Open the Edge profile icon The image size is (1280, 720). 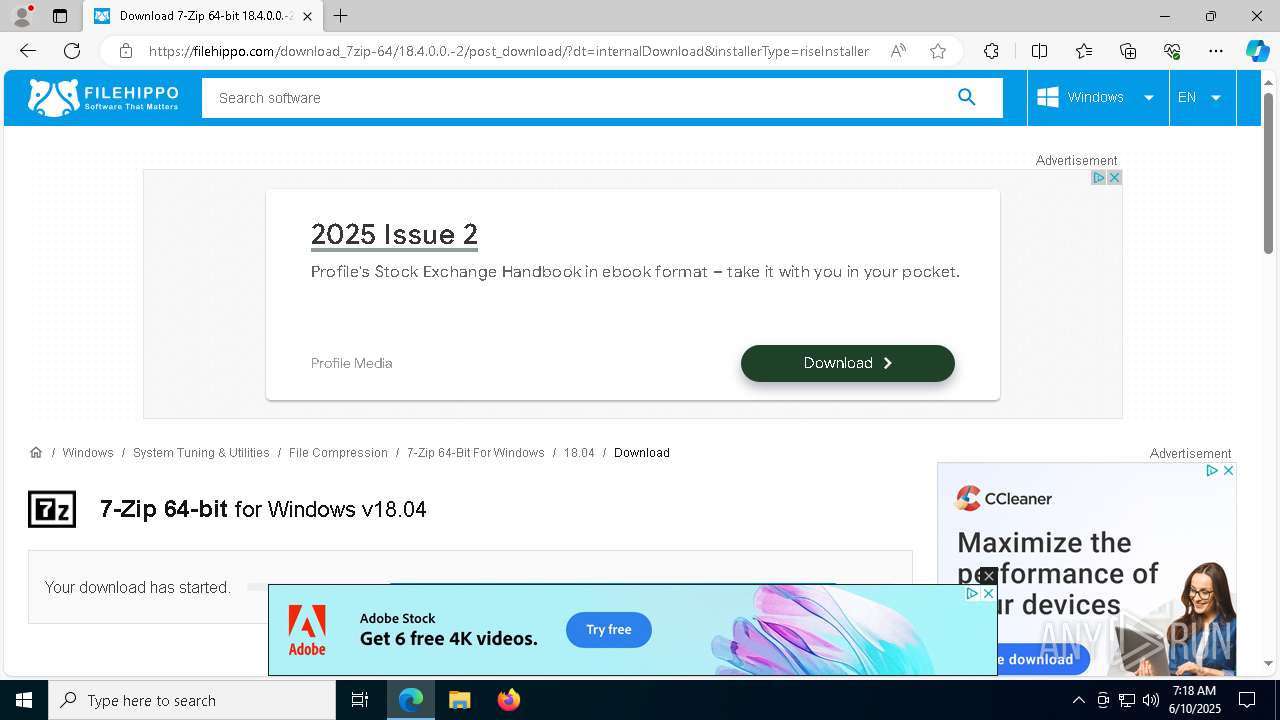pyautogui.click(x=22, y=16)
